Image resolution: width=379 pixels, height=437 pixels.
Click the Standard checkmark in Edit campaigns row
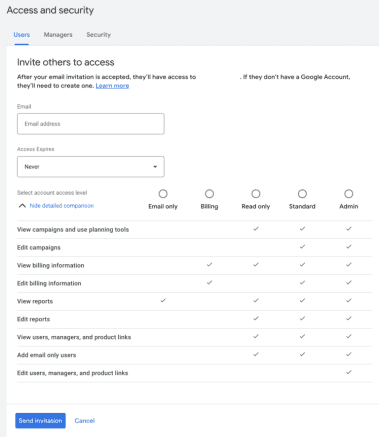pyautogui.click(x=302, y=247)
